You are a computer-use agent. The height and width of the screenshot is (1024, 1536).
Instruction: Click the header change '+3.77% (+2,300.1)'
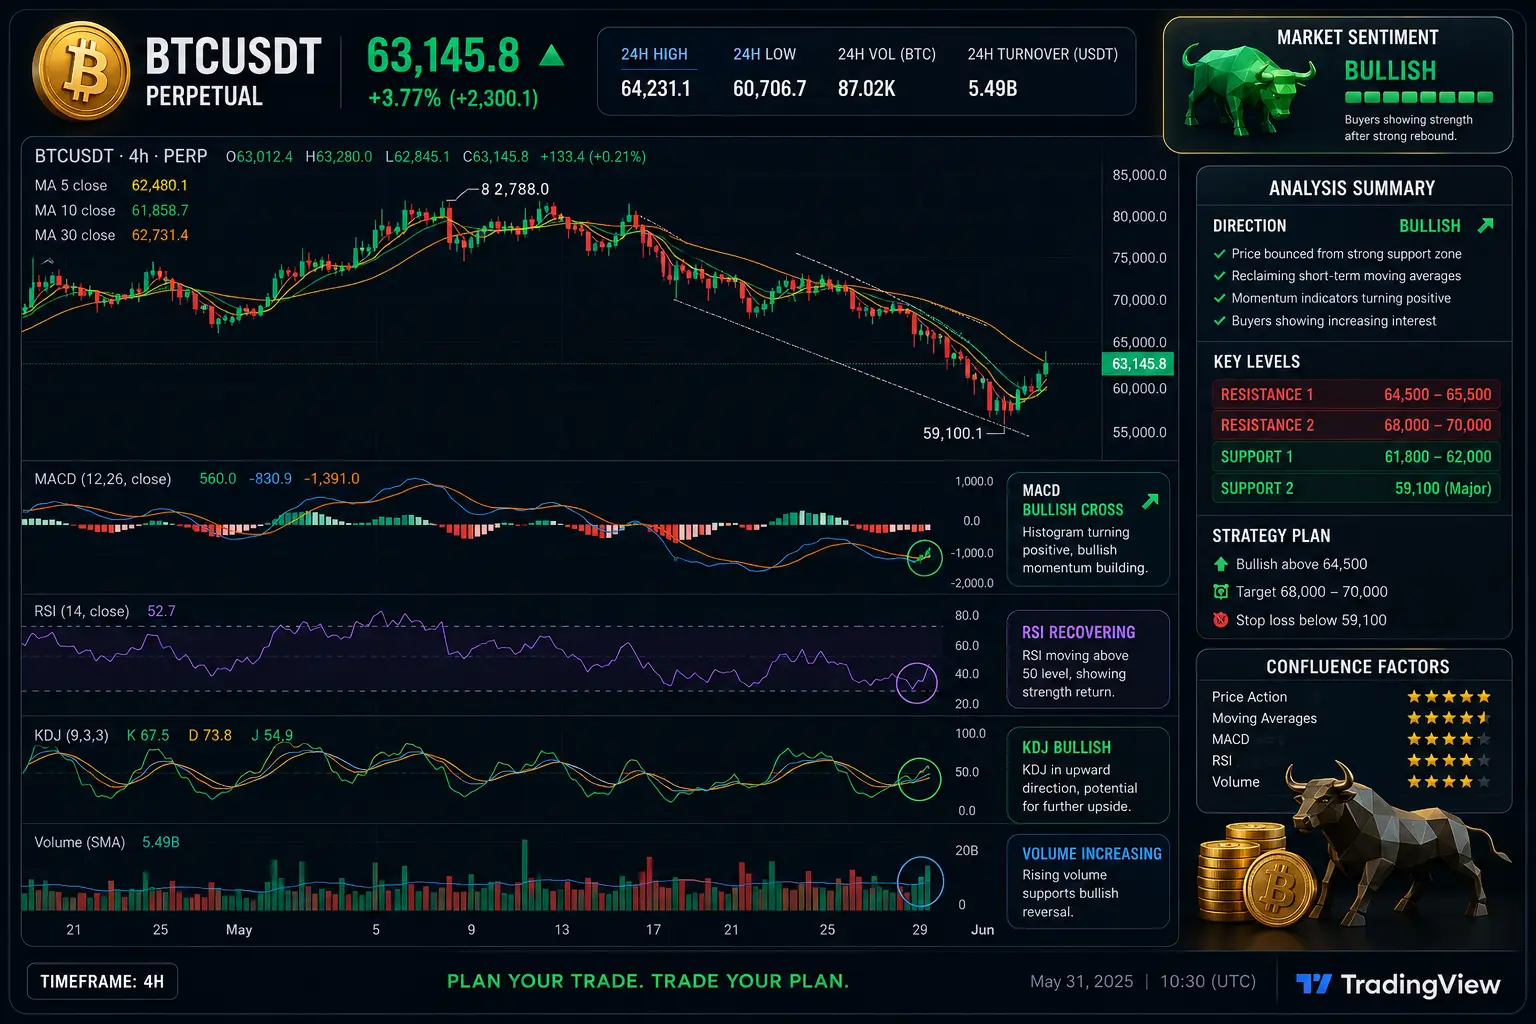pyautogui.click(x=453, y=99)
